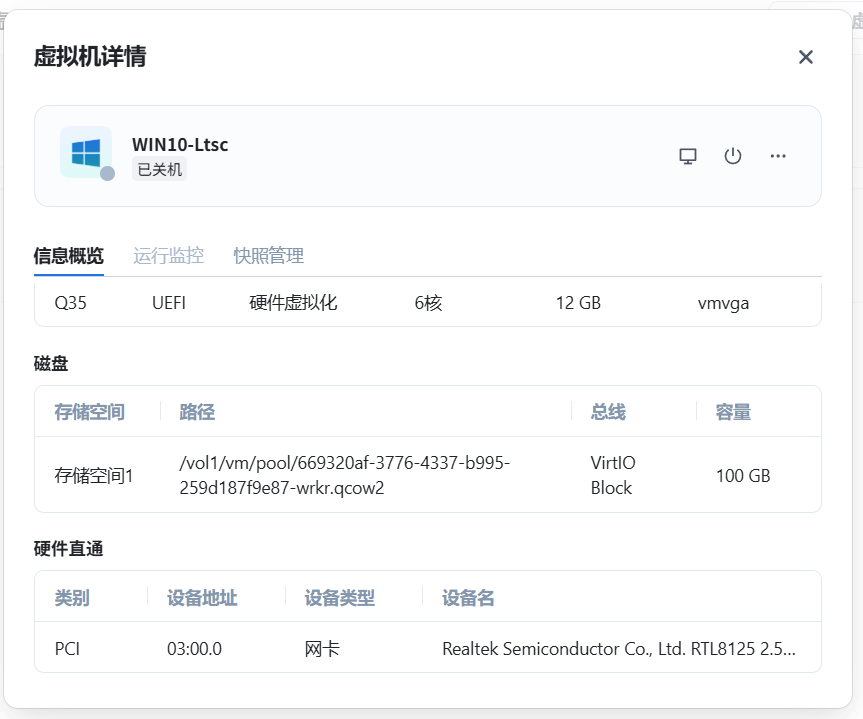Image resolution: width=863 pixels, height=719 pixels.
Task: Click the 类别 column header
Action: point(72,597)
